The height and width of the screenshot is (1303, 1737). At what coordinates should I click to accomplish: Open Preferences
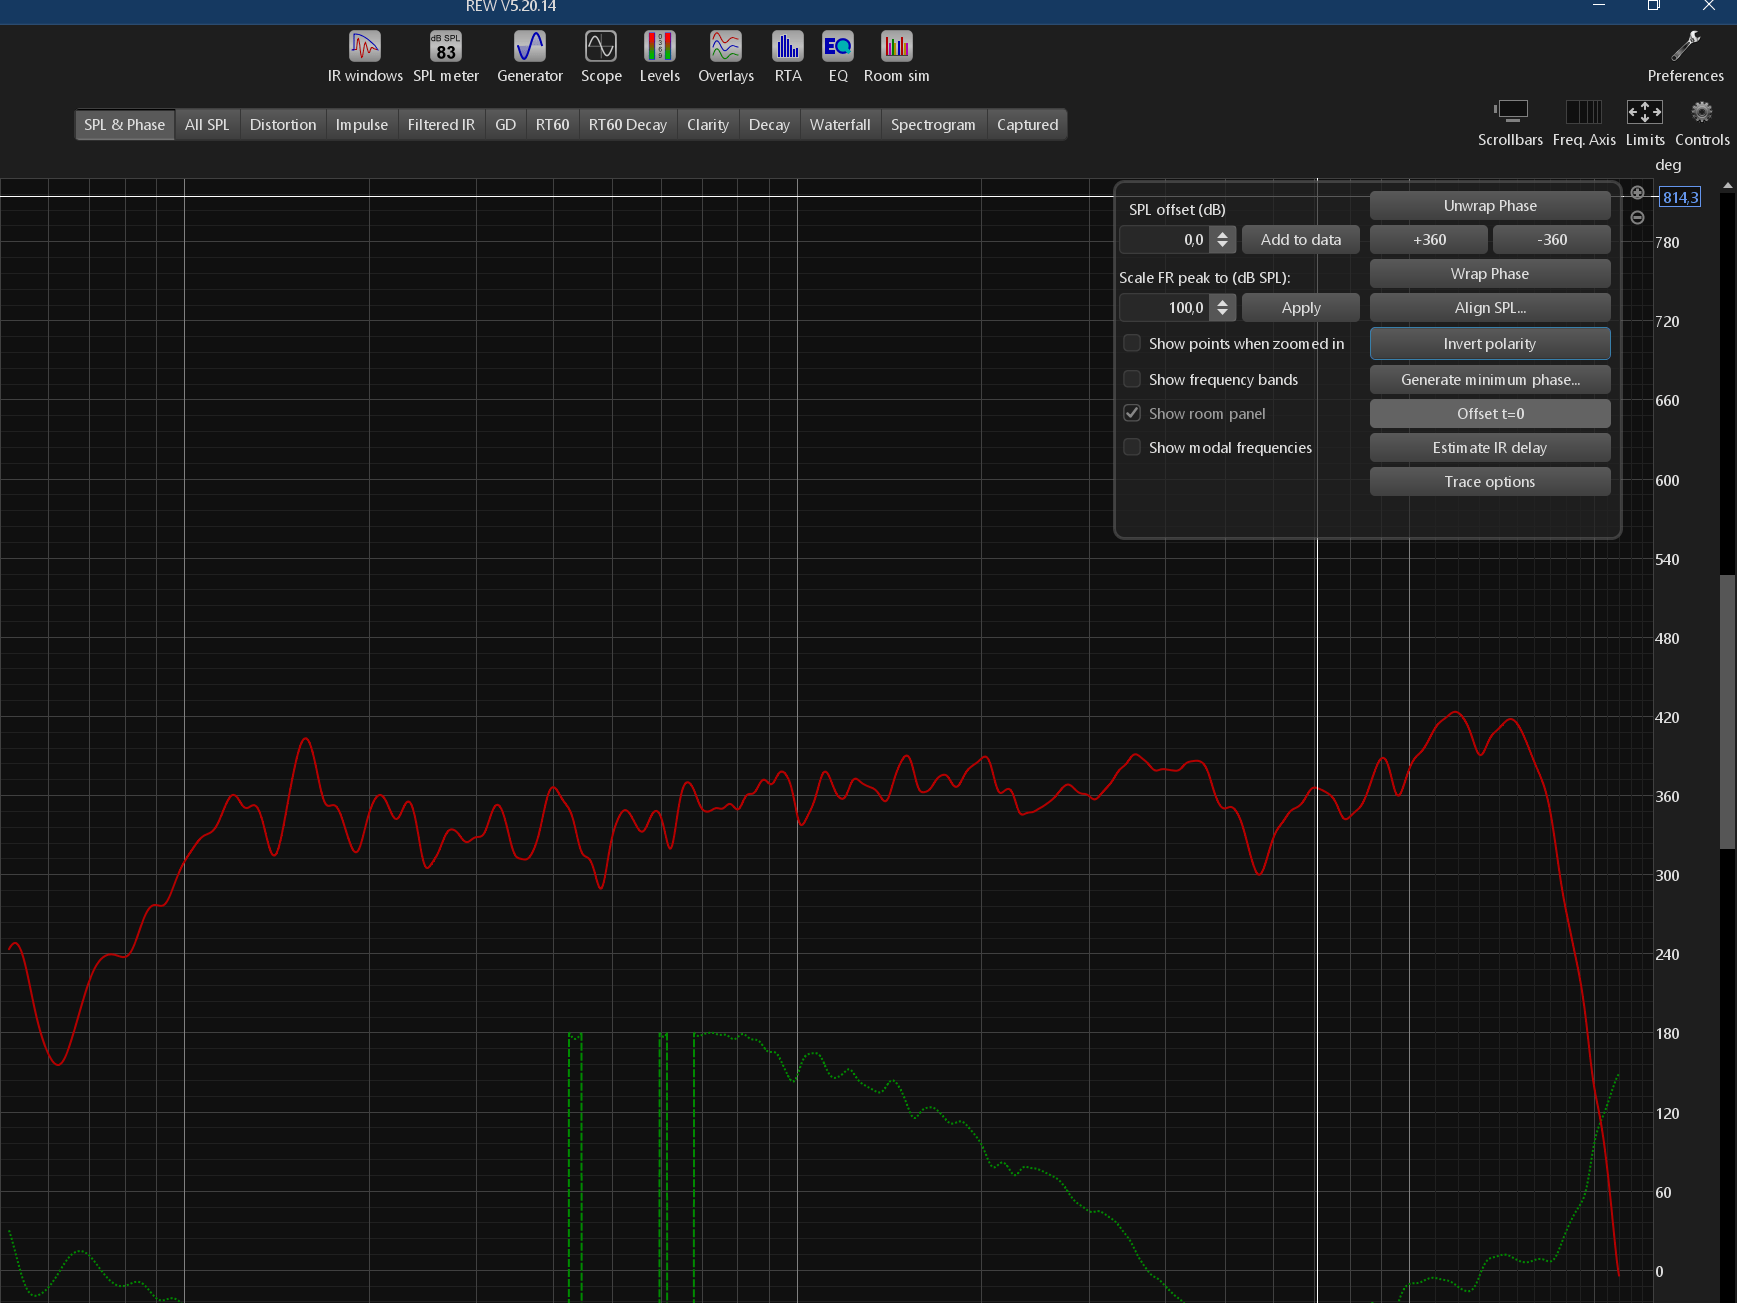click(x=1686, y=57)
